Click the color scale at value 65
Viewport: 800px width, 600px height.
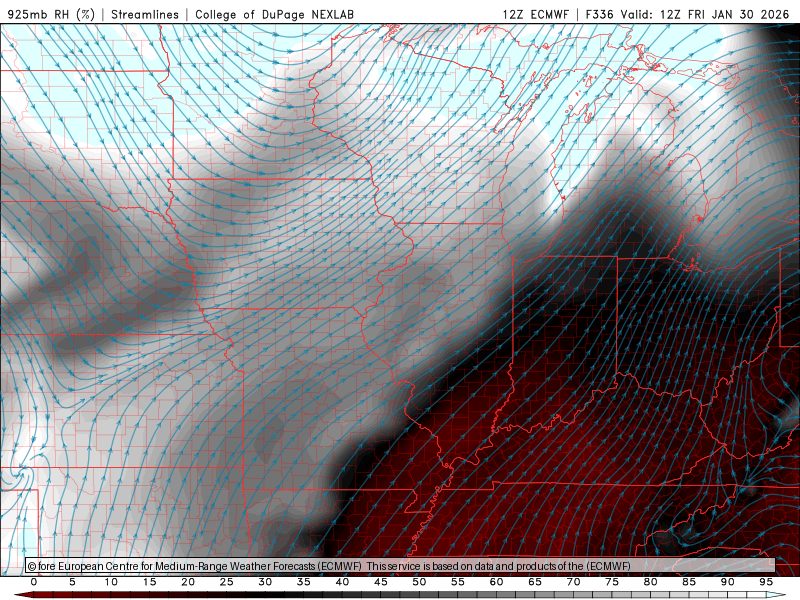(x=535, y=582)
